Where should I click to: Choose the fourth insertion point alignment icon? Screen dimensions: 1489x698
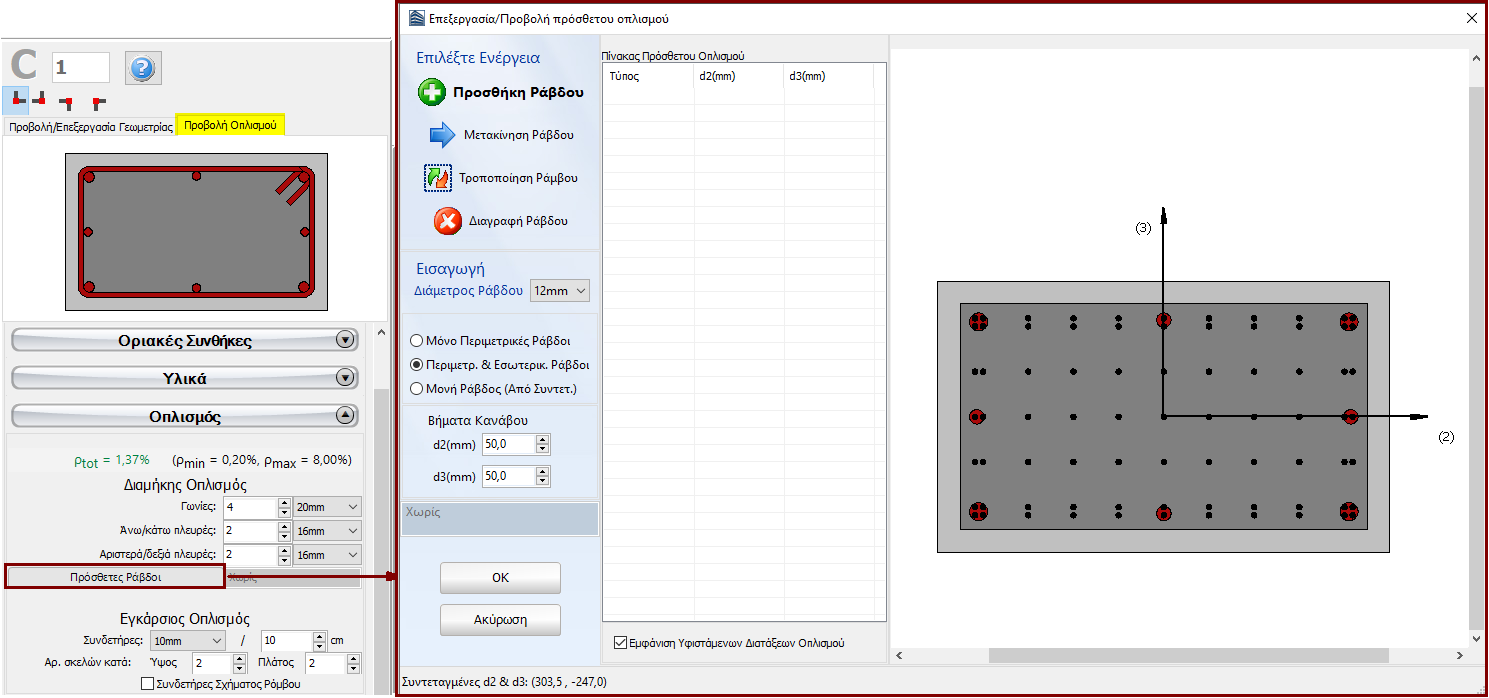tap(98, 101)
